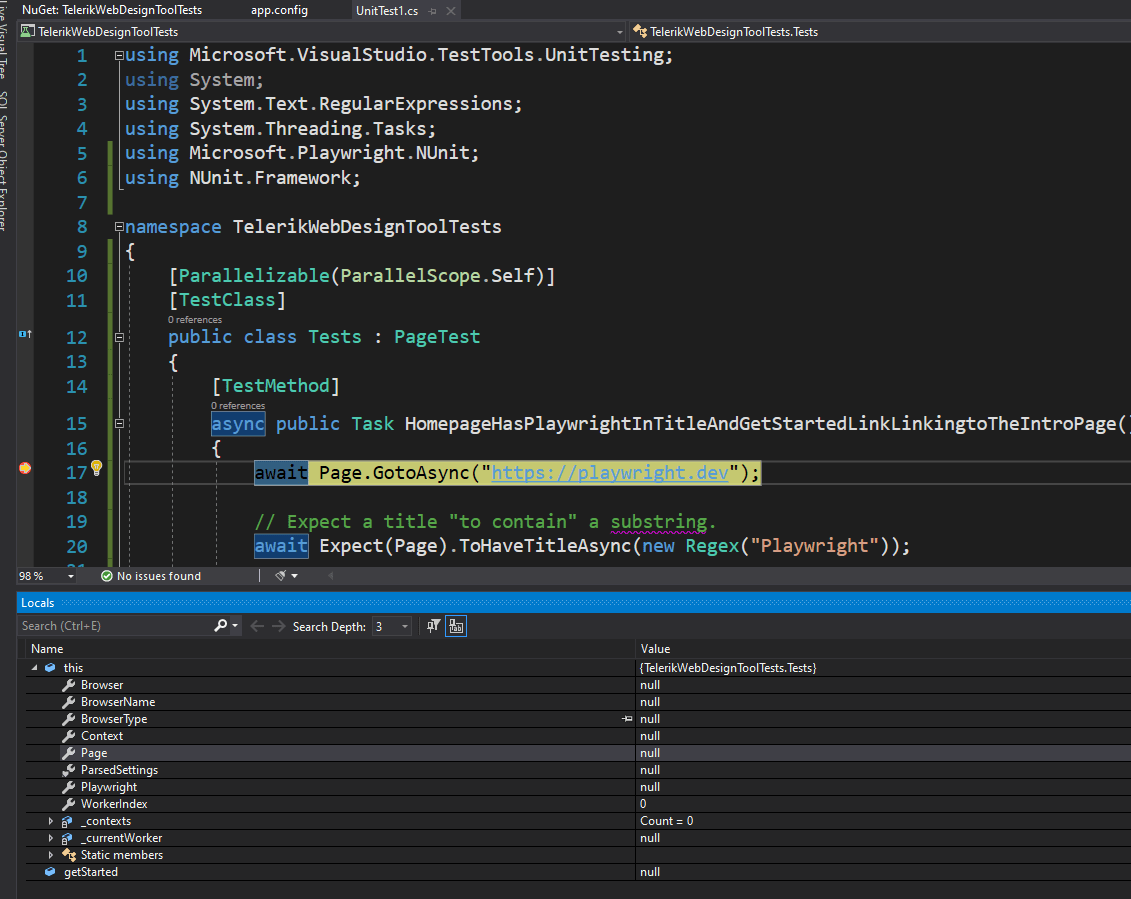Open the 98 % zoom dropdown
Image resolution: width=1131 pixels, height=899 pixels.
point(71,576)
